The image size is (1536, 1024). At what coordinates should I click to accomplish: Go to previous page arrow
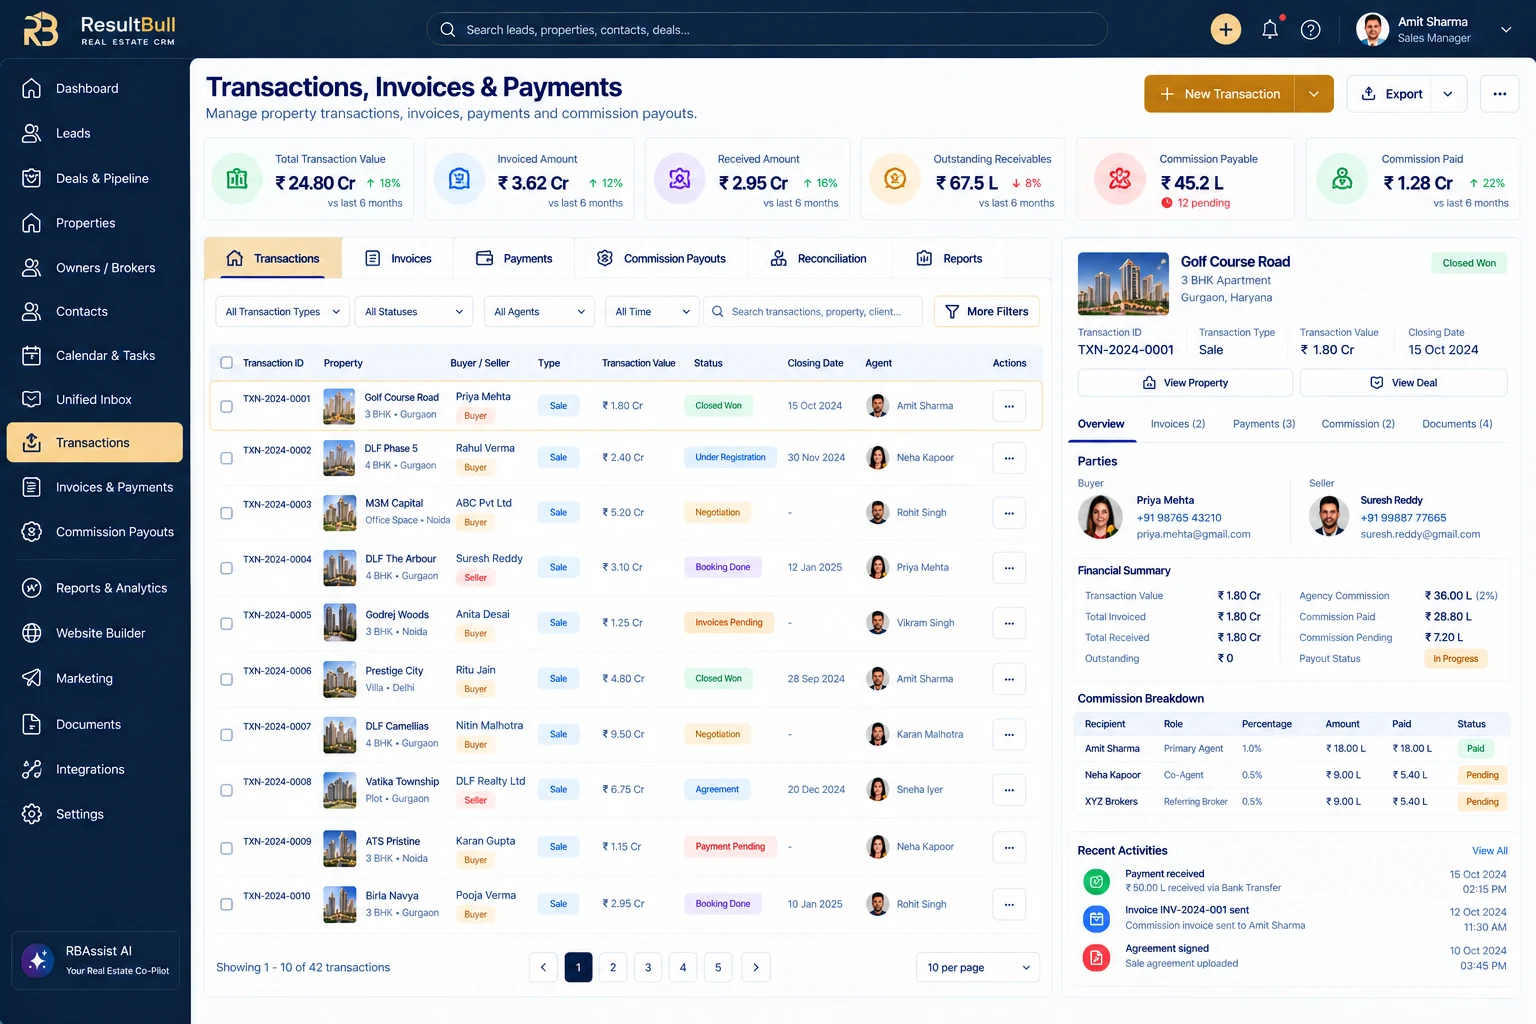543,967
